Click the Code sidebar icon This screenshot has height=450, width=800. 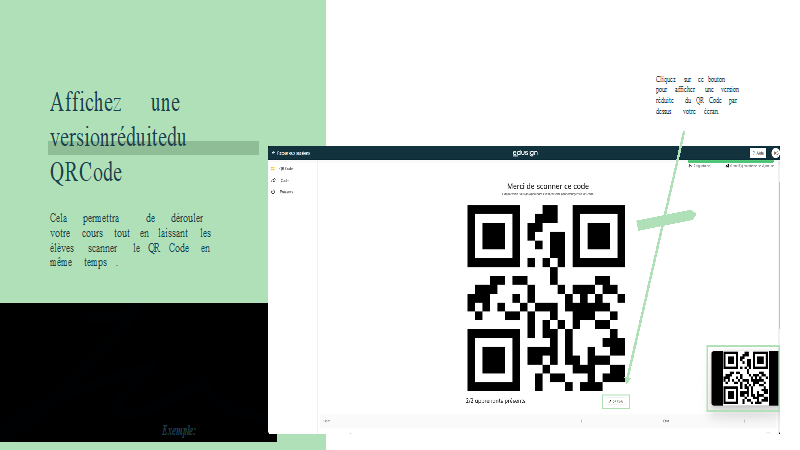(273, 180)
